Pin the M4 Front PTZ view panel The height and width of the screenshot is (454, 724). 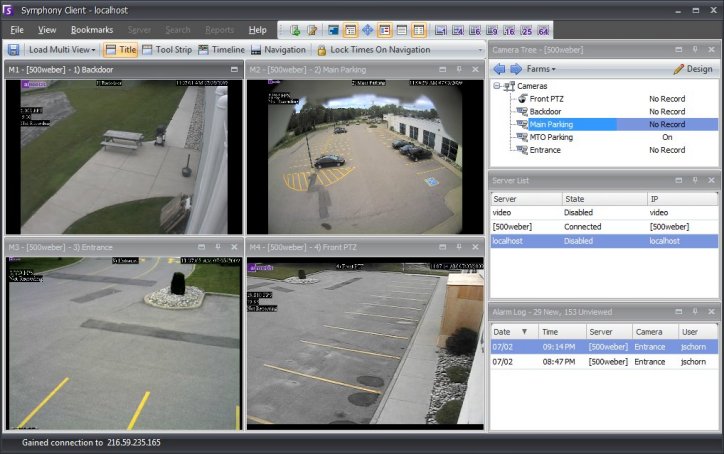[x=459, y=247]
